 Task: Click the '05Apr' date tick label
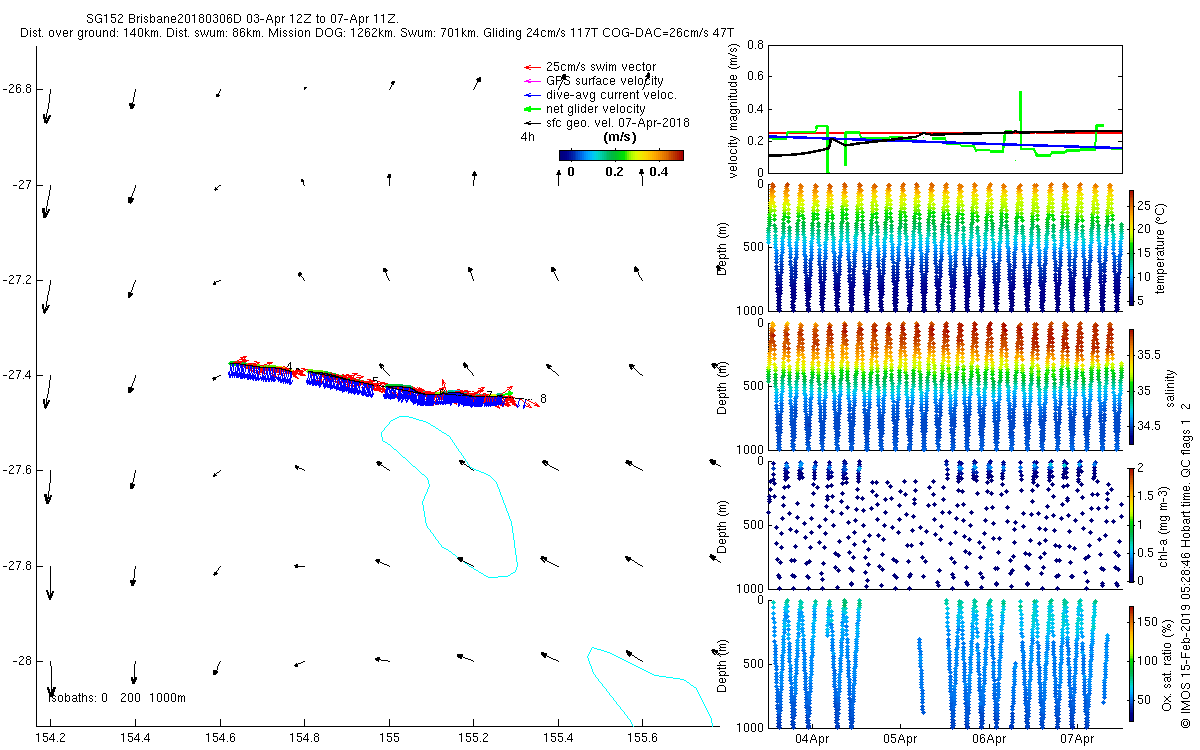pos(900,740)
